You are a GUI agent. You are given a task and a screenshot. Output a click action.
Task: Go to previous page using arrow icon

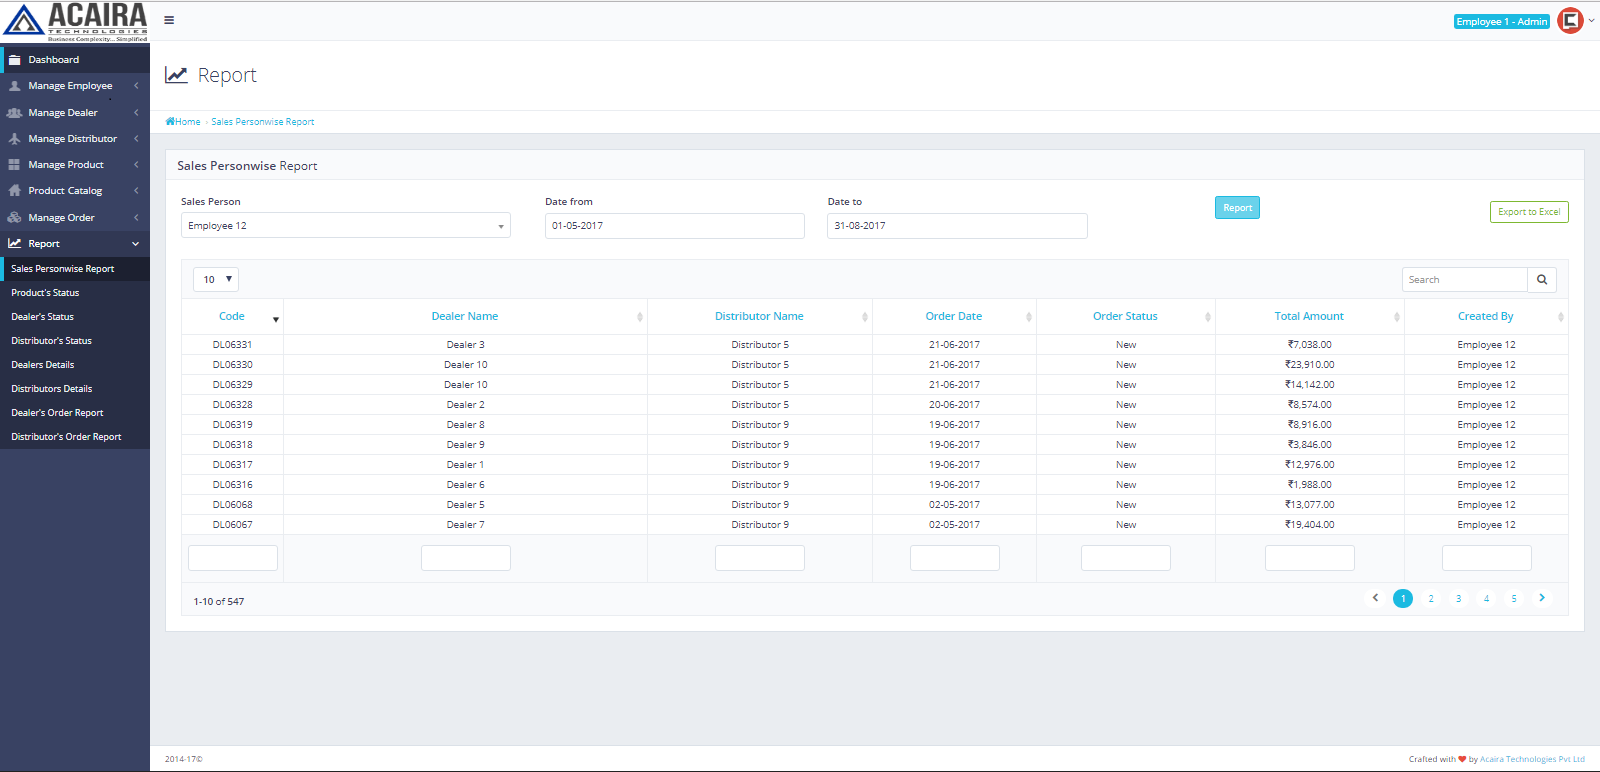tap(1375, 598)
